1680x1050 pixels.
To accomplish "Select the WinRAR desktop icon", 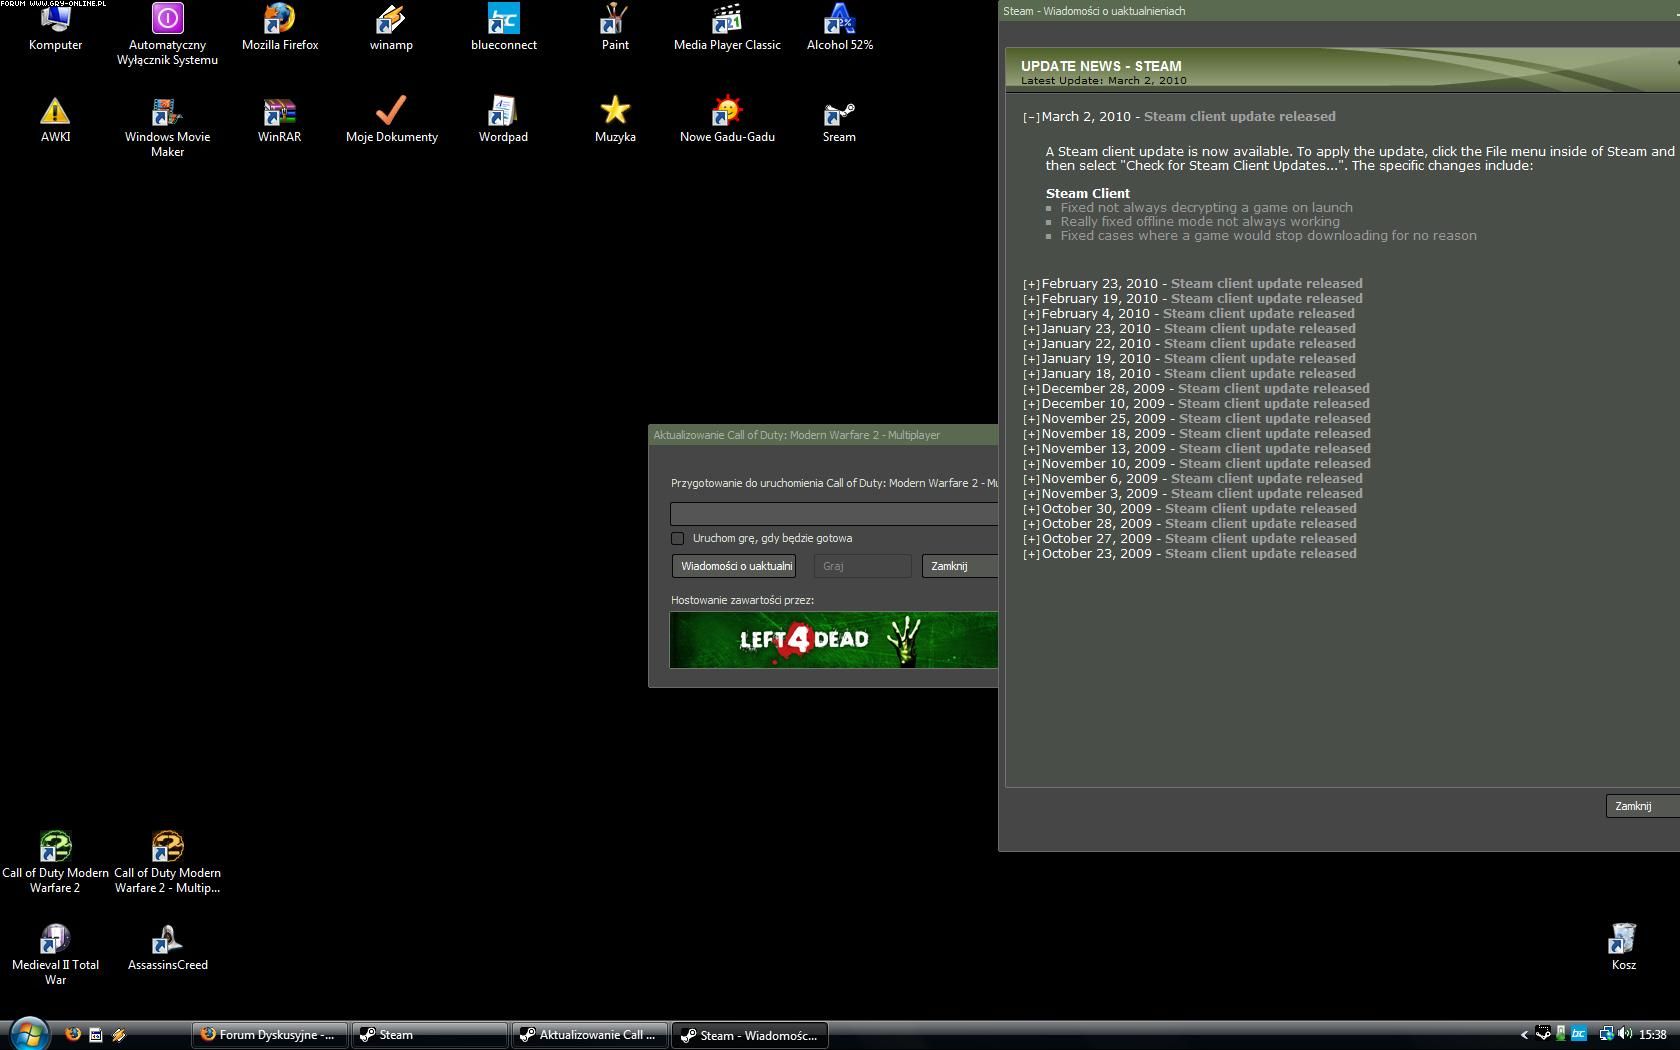I will pyautogui.click(x=279, y=113).
